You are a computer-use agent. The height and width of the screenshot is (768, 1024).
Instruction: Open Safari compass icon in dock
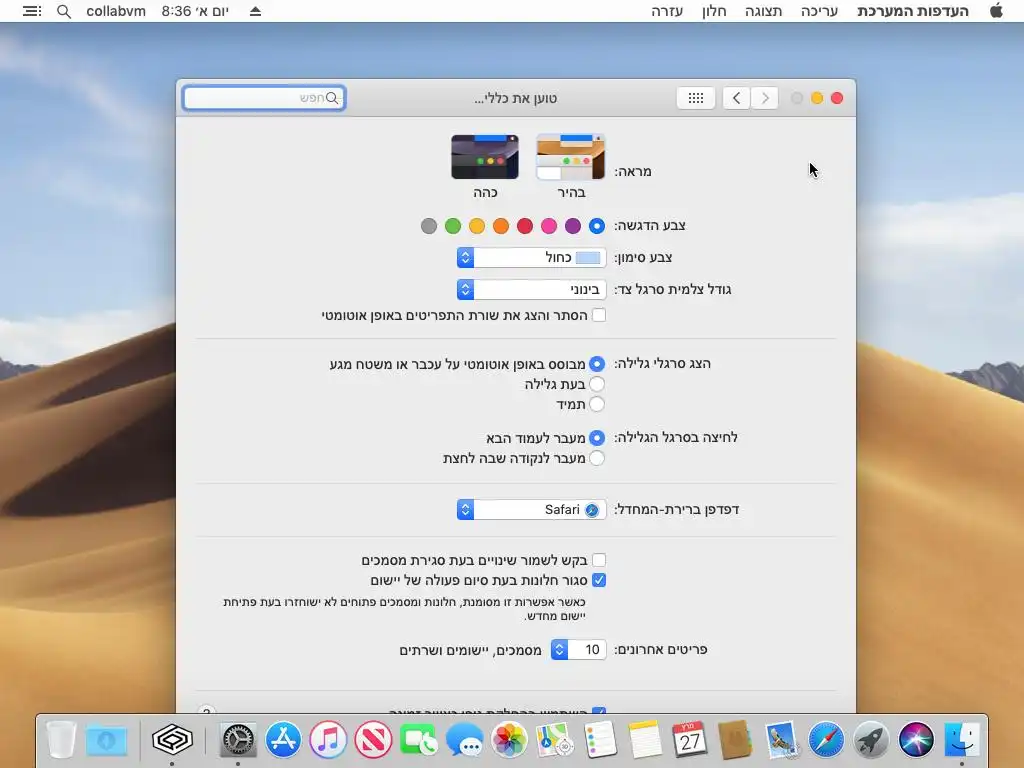(826, 740)
